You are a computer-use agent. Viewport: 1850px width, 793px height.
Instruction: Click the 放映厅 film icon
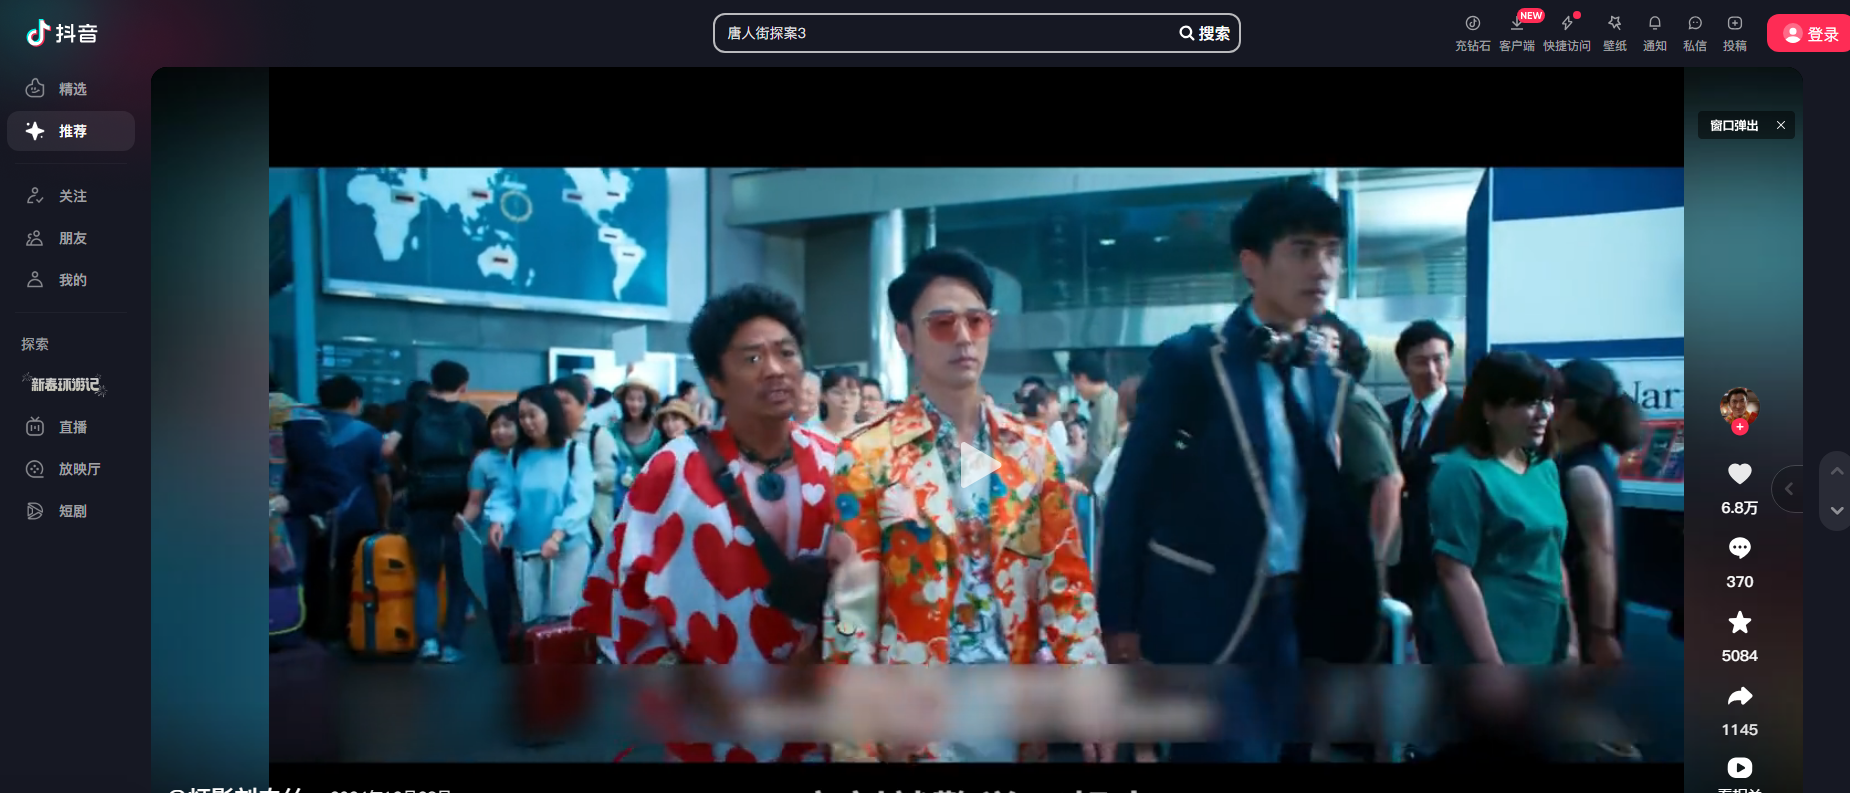click(x=35, y=469)
